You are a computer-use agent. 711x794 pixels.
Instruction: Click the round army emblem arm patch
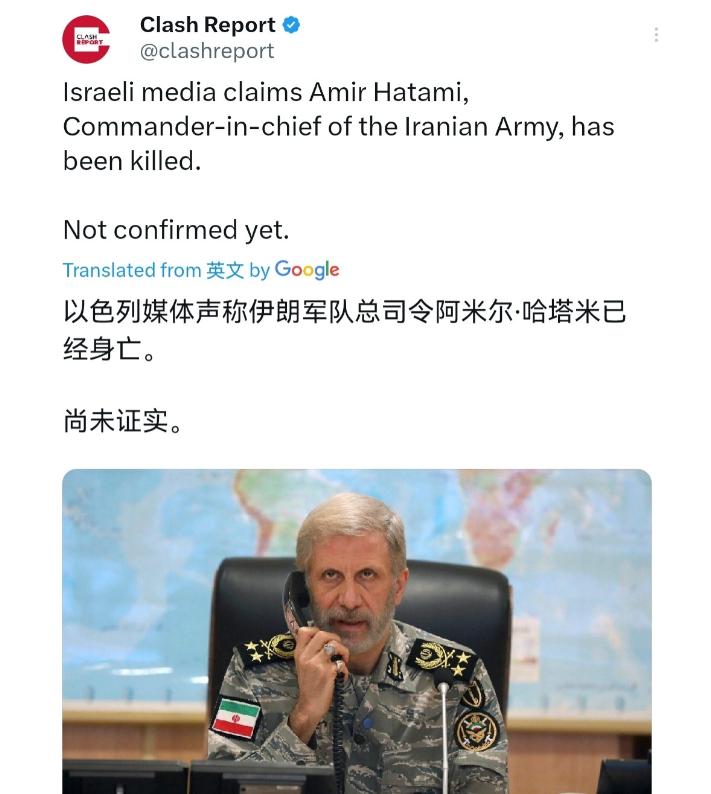[x=476, y=731]
